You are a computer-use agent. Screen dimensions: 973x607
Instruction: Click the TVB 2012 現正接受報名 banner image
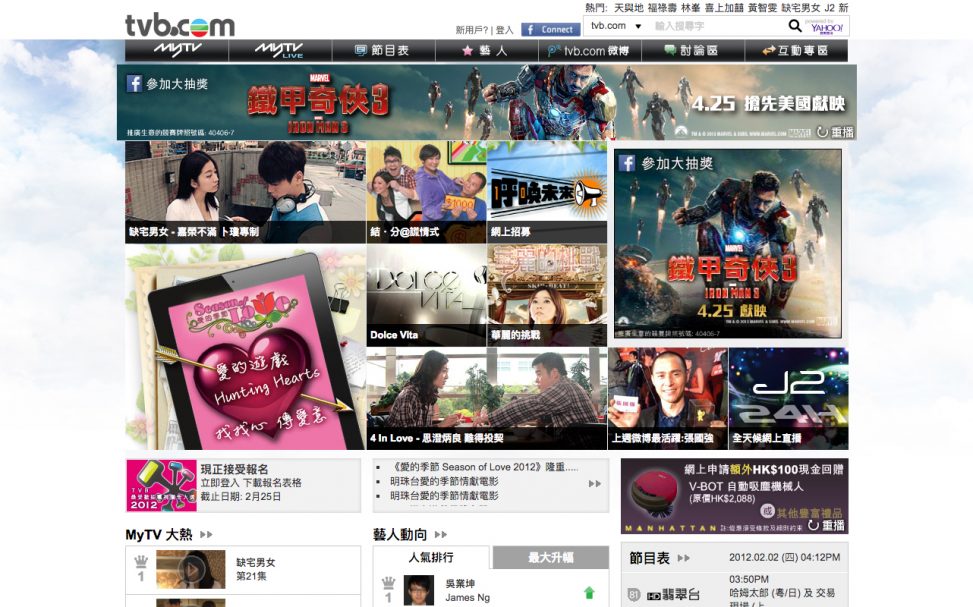coord(161,485)
